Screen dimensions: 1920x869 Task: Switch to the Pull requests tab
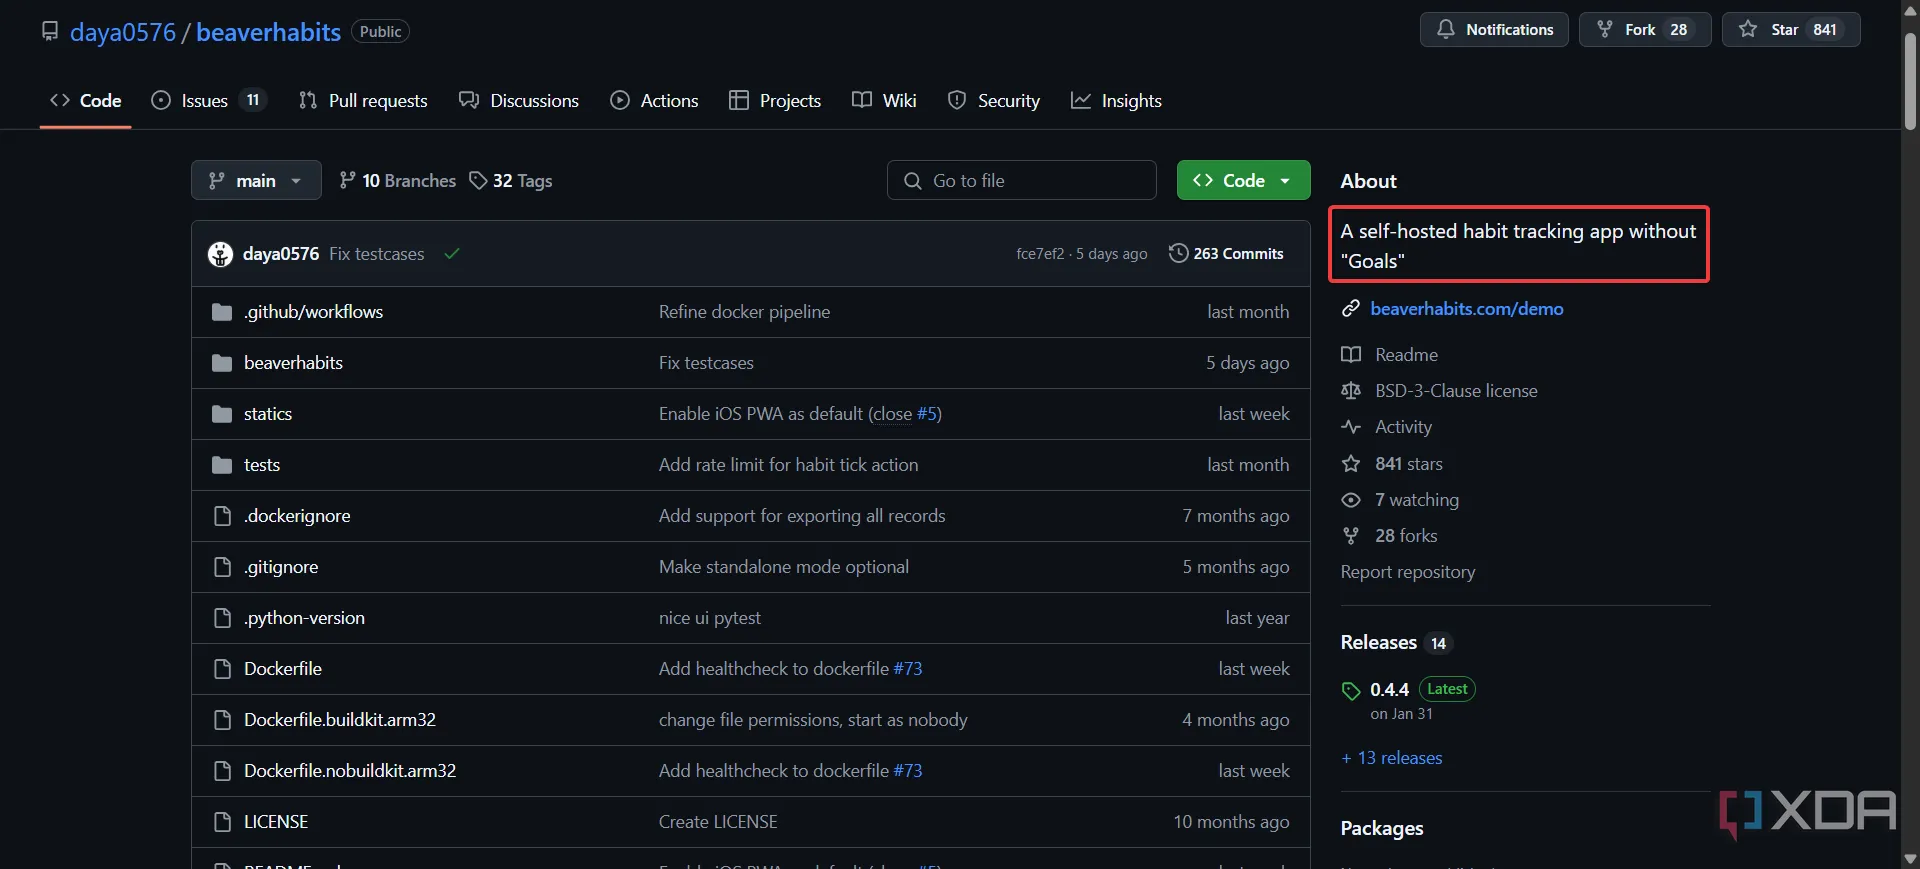(363, 101)
